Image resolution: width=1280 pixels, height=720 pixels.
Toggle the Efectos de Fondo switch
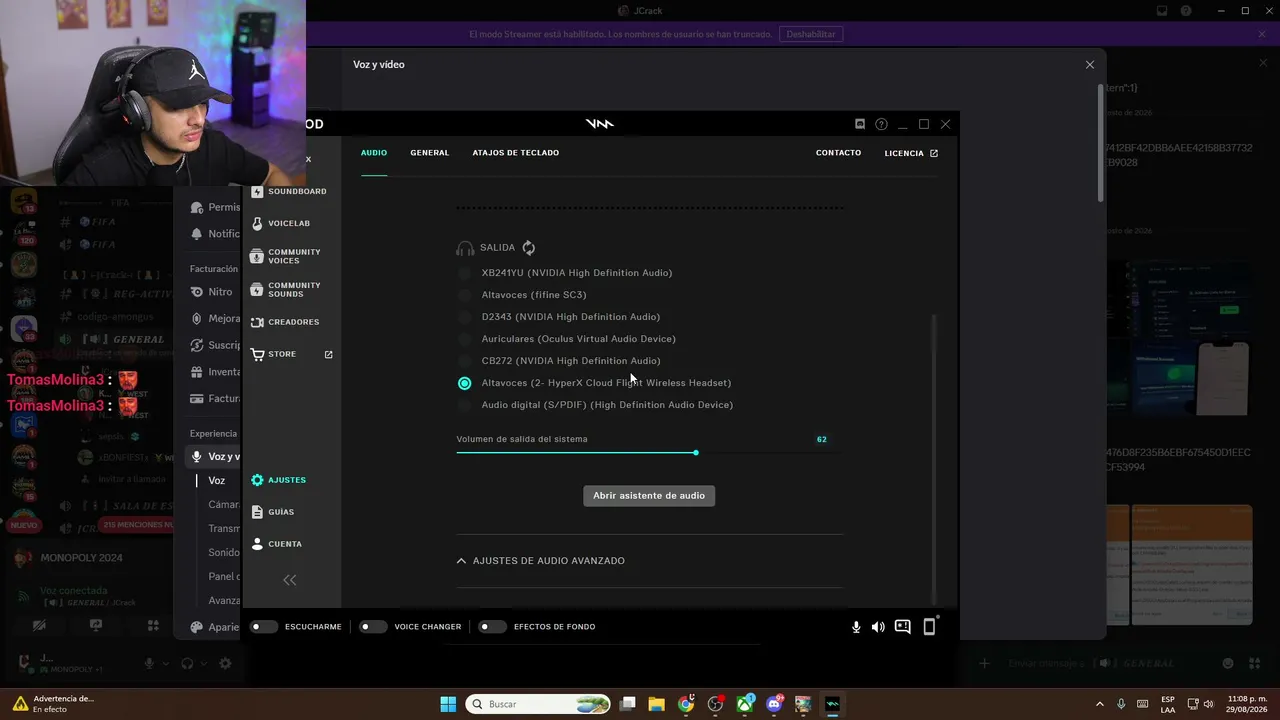(x=492, y=627)
